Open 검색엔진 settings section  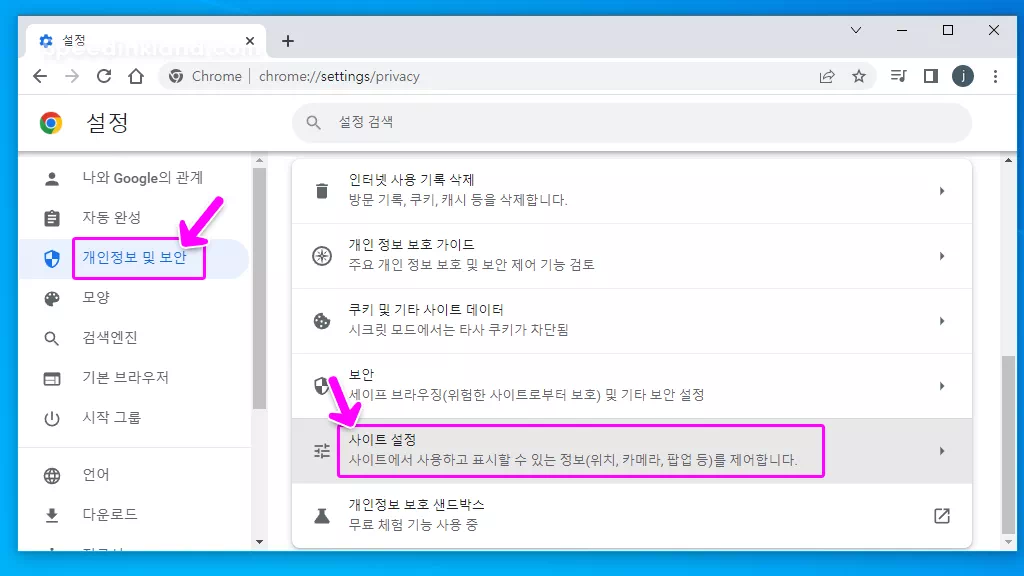tap(135, 338)
